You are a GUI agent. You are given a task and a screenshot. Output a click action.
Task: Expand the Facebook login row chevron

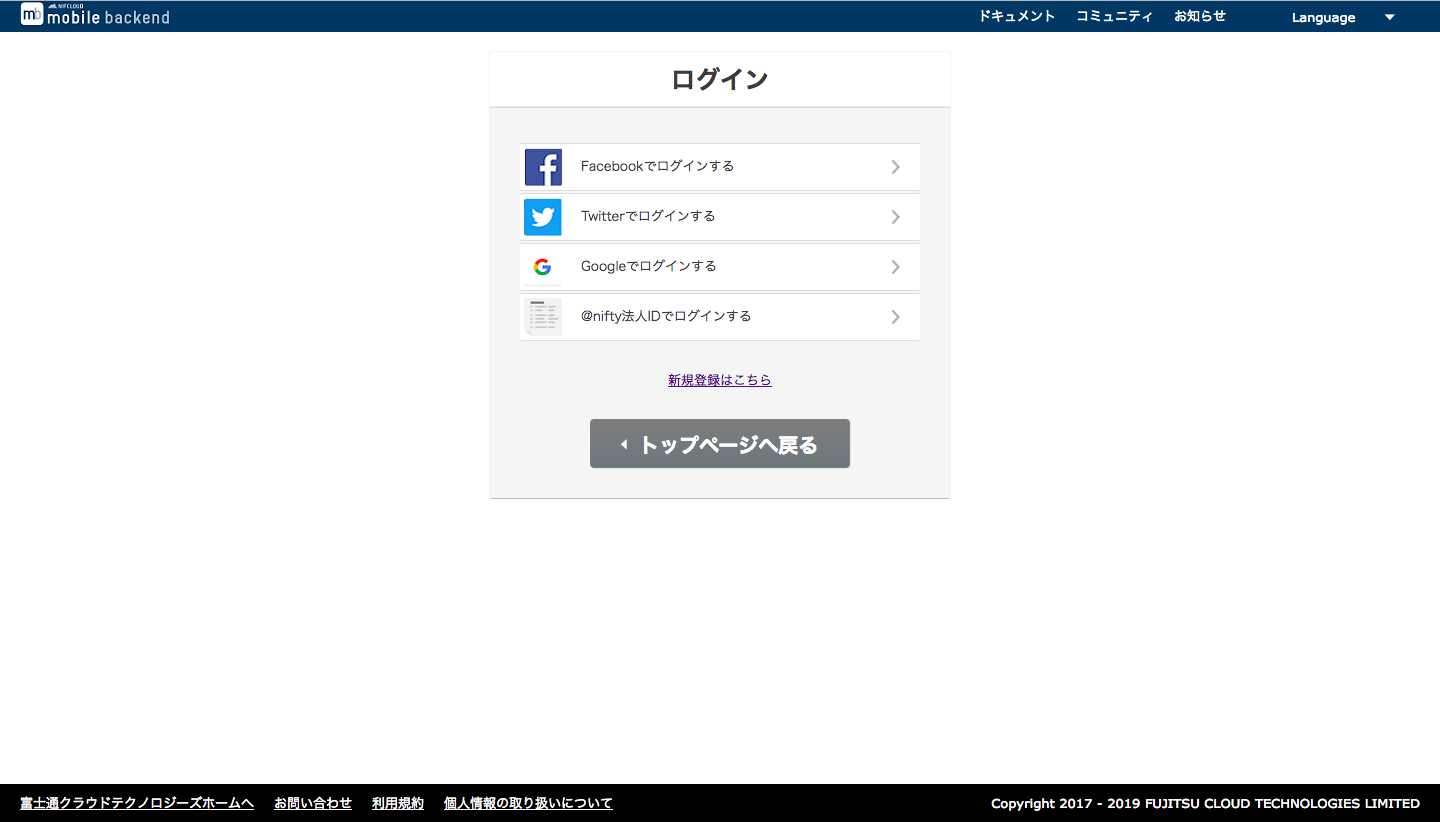pos(895,166)
